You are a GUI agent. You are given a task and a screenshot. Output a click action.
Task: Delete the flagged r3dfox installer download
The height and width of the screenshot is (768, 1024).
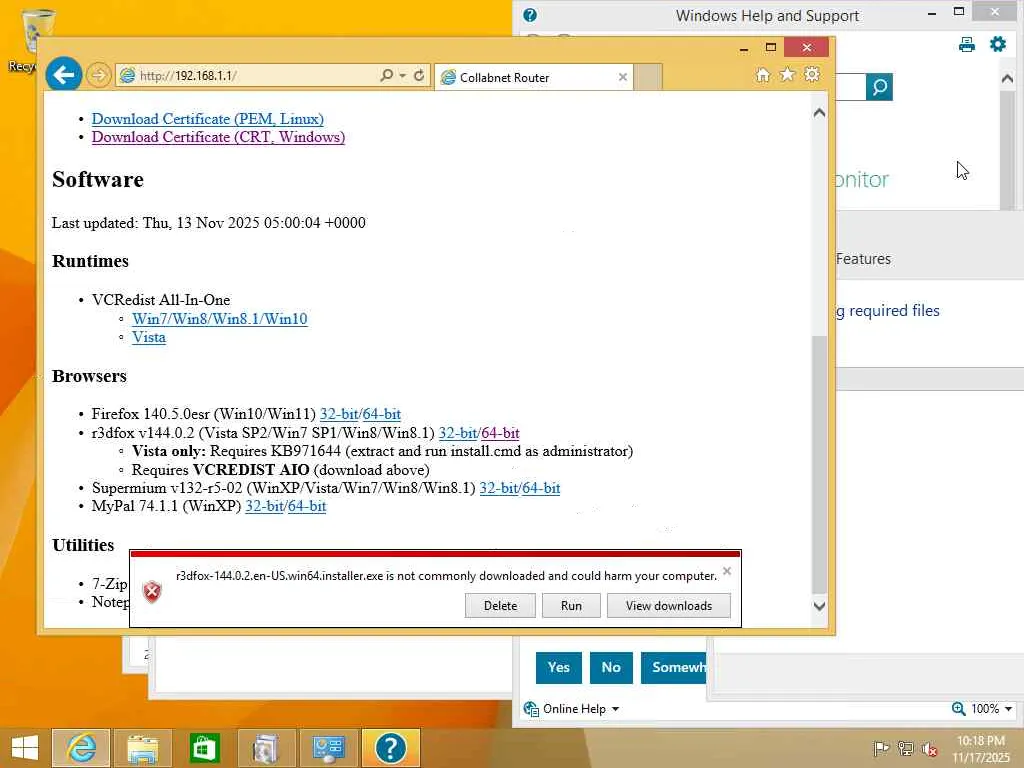point(500,605)
